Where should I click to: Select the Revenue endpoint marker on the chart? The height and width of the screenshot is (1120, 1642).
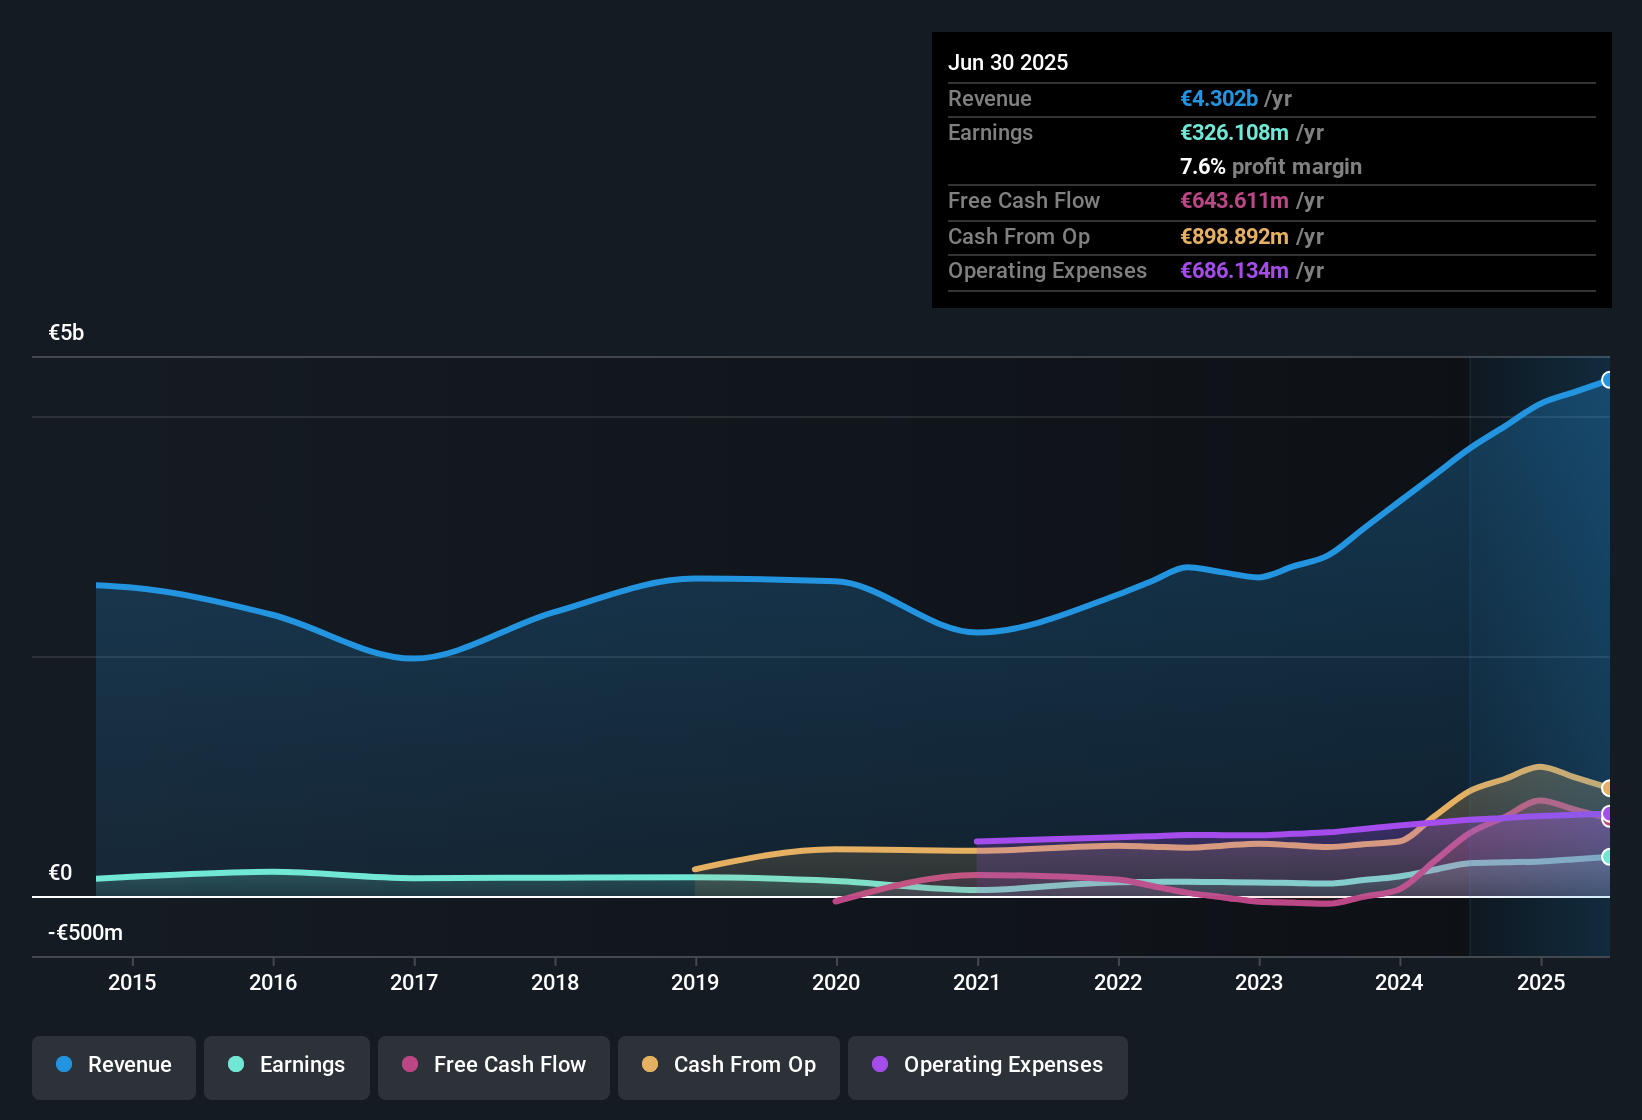(x=1608, y=380)
